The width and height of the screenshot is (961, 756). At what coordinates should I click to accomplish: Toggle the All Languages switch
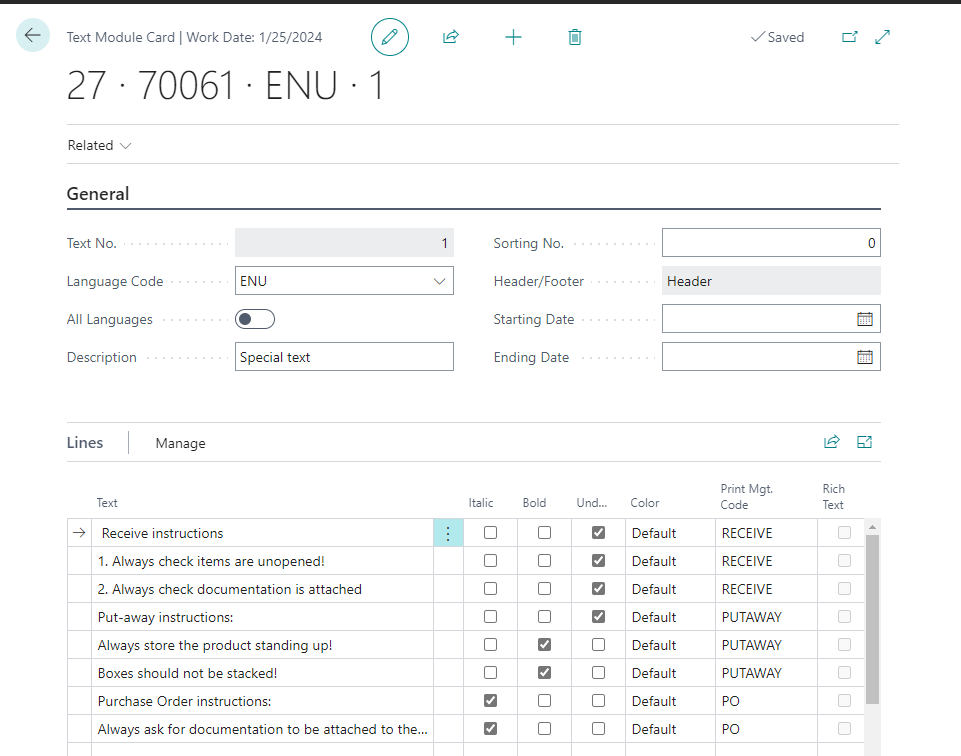(255, 319)
